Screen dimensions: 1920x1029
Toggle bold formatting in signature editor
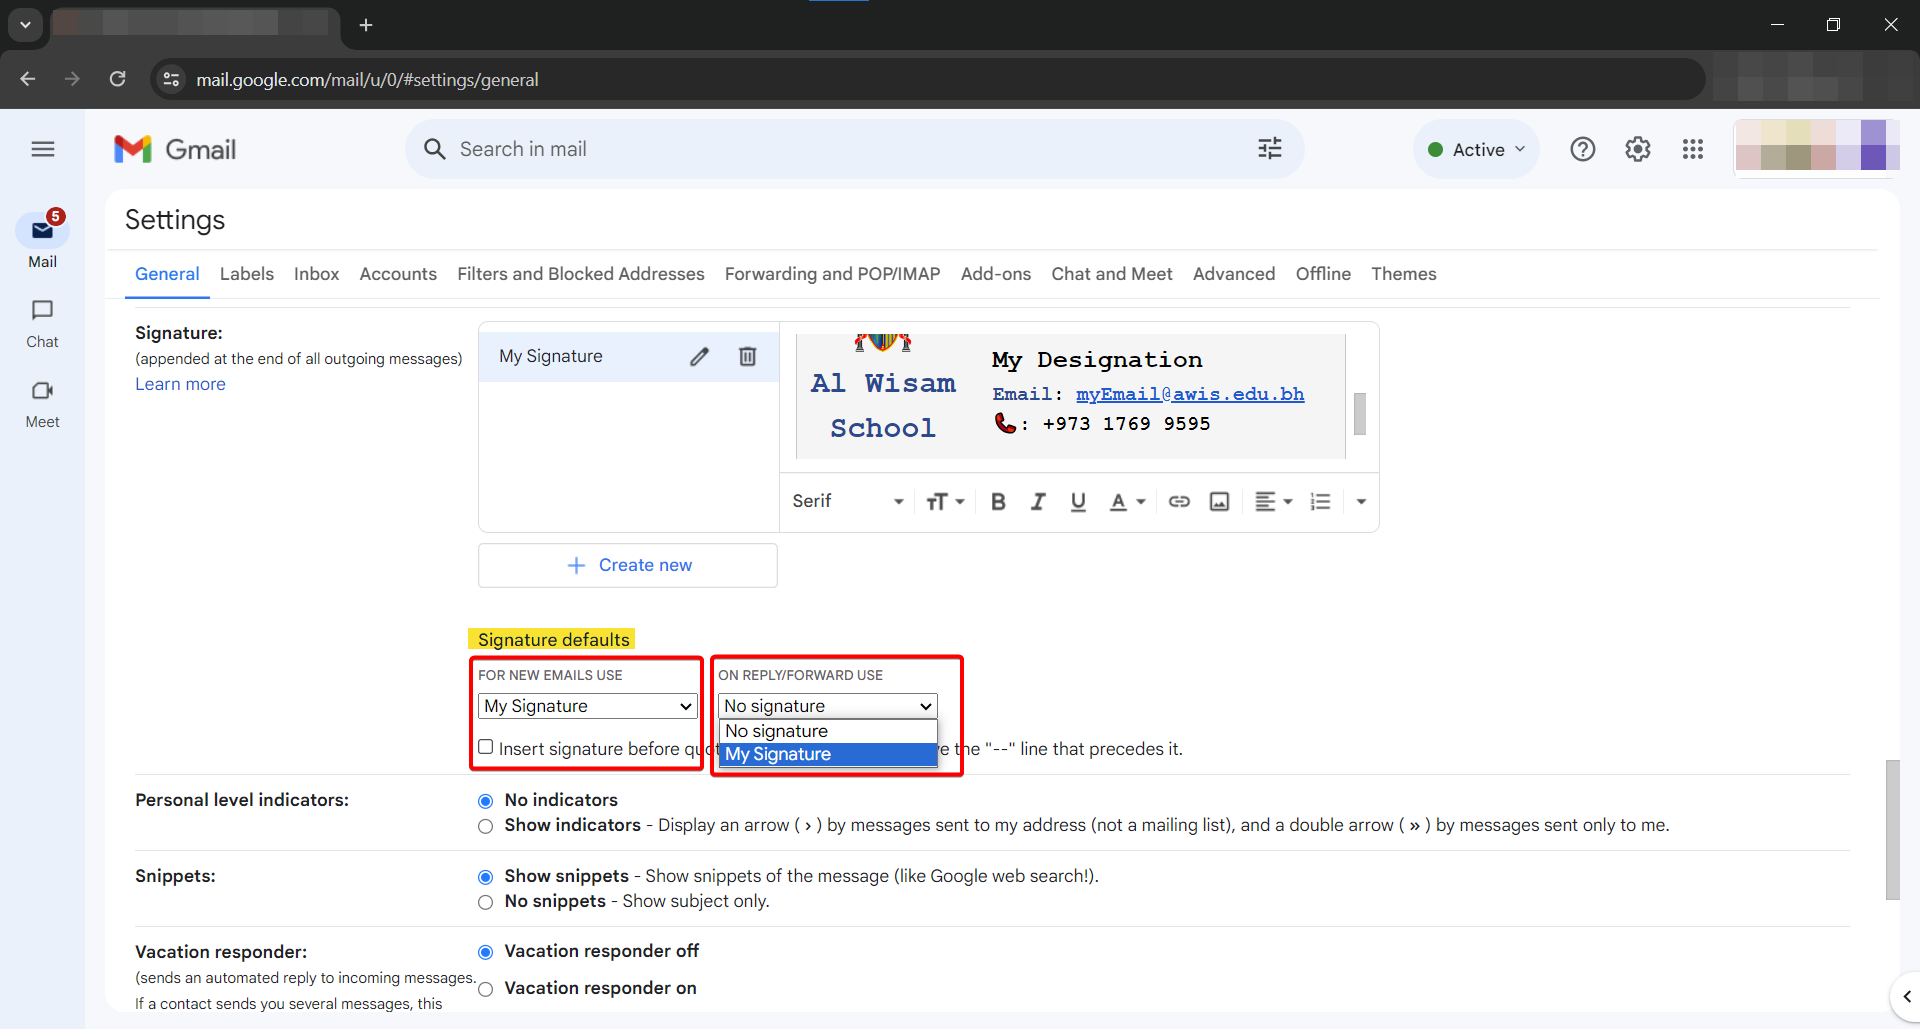click(x=997, y=502)
